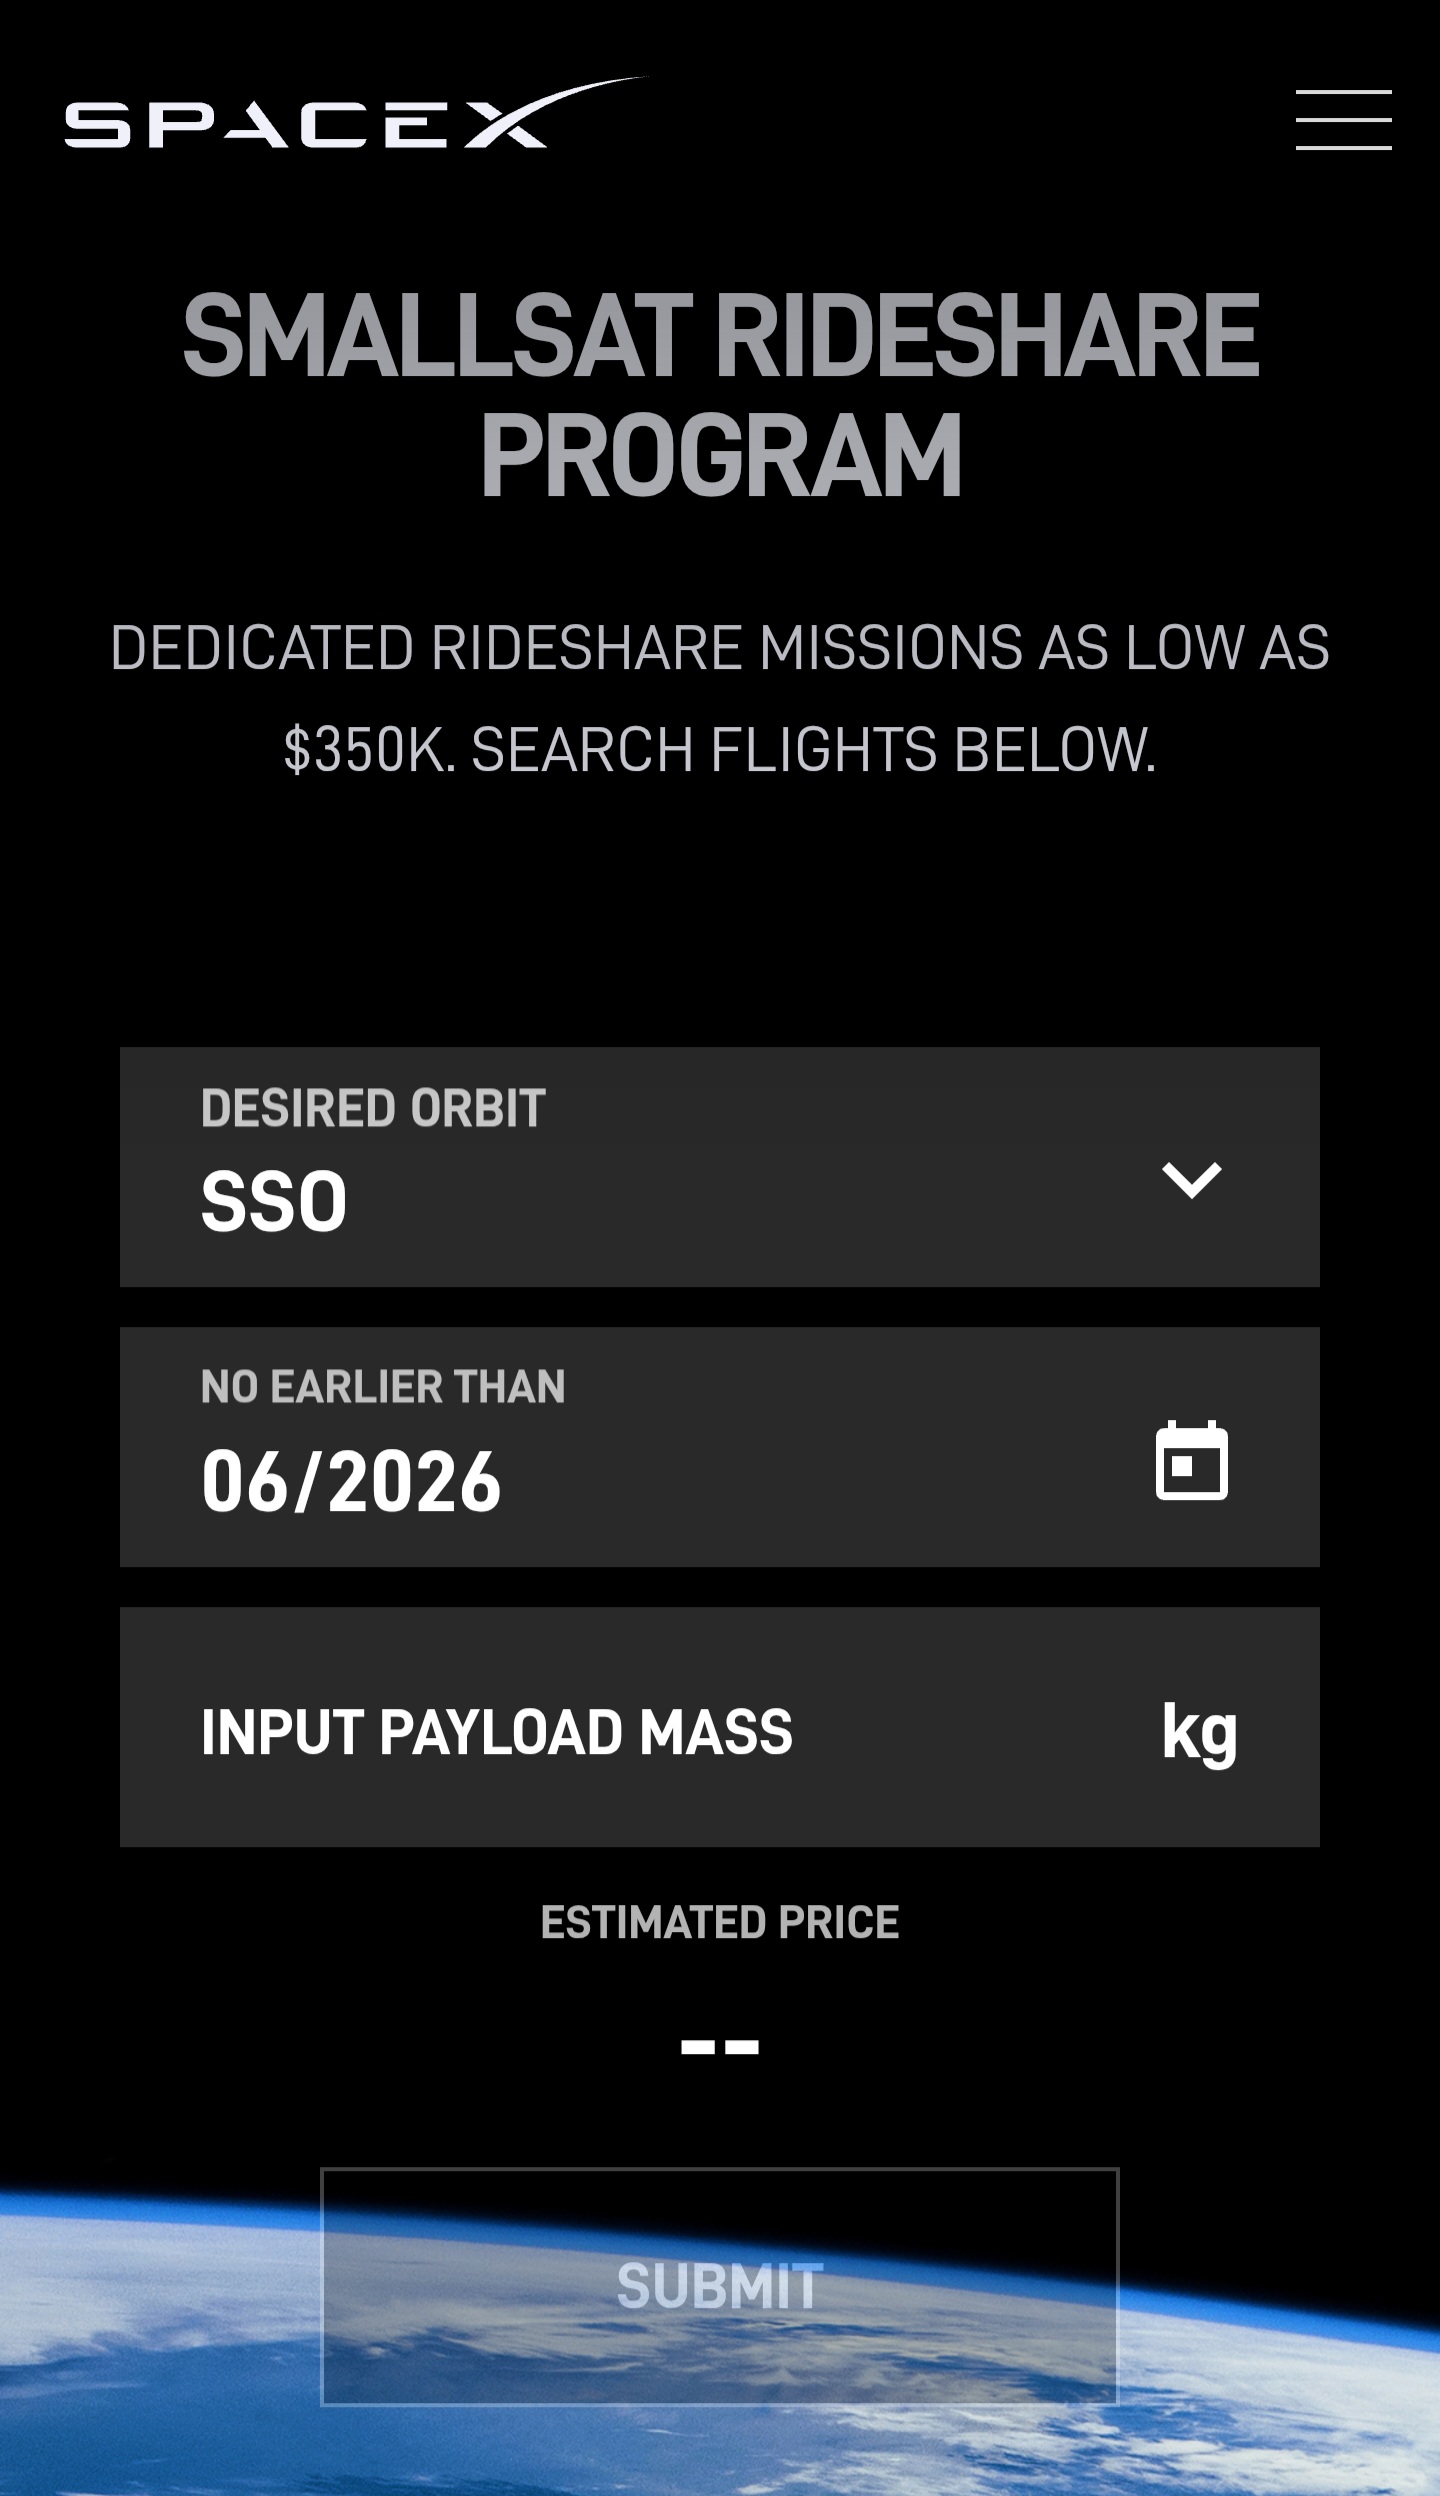Screen dimensions: 1440x2496
Task: Click the 06/2026 date value
Action: [351, 1482]
